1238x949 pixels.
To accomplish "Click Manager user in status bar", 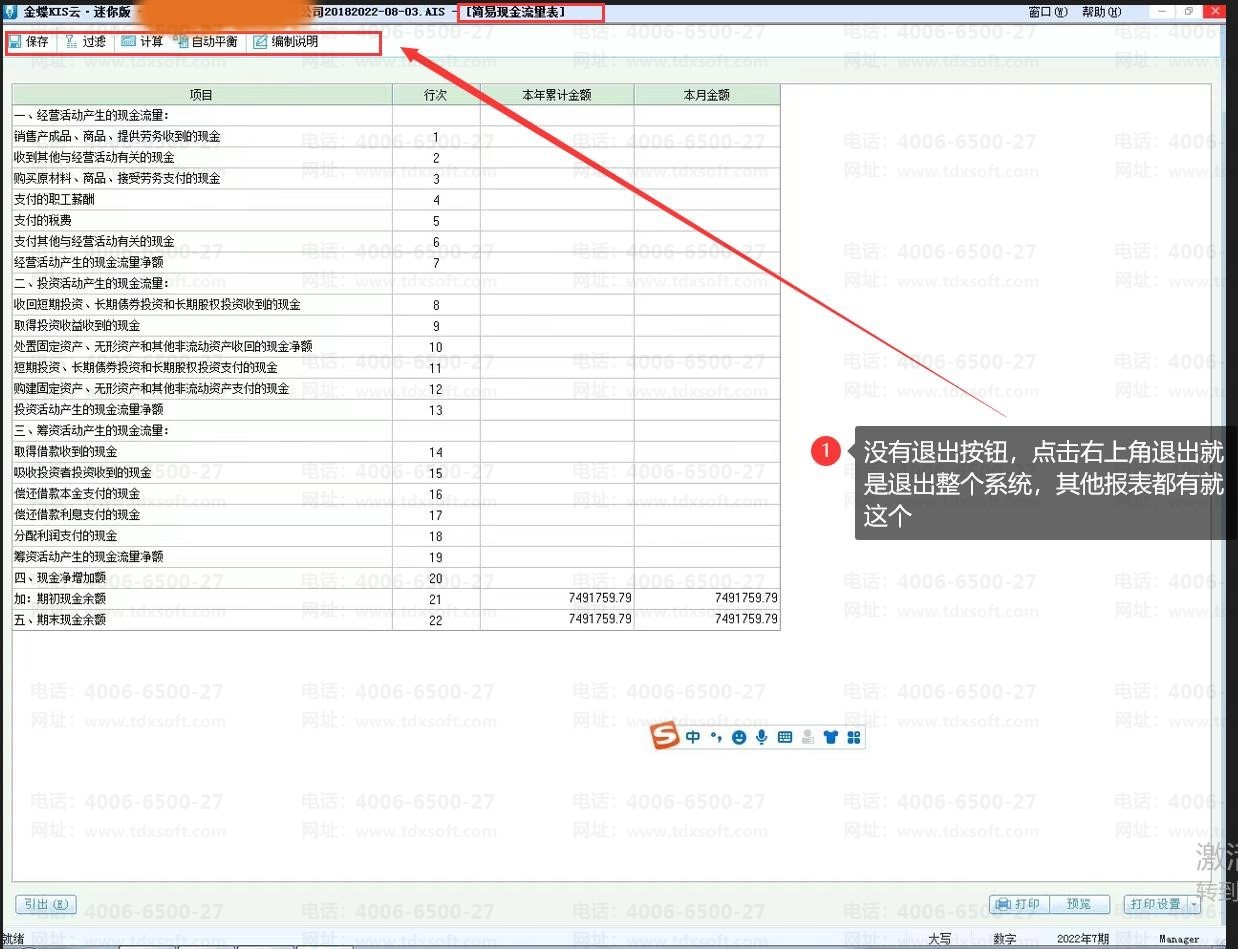I will coord(1179,939).
